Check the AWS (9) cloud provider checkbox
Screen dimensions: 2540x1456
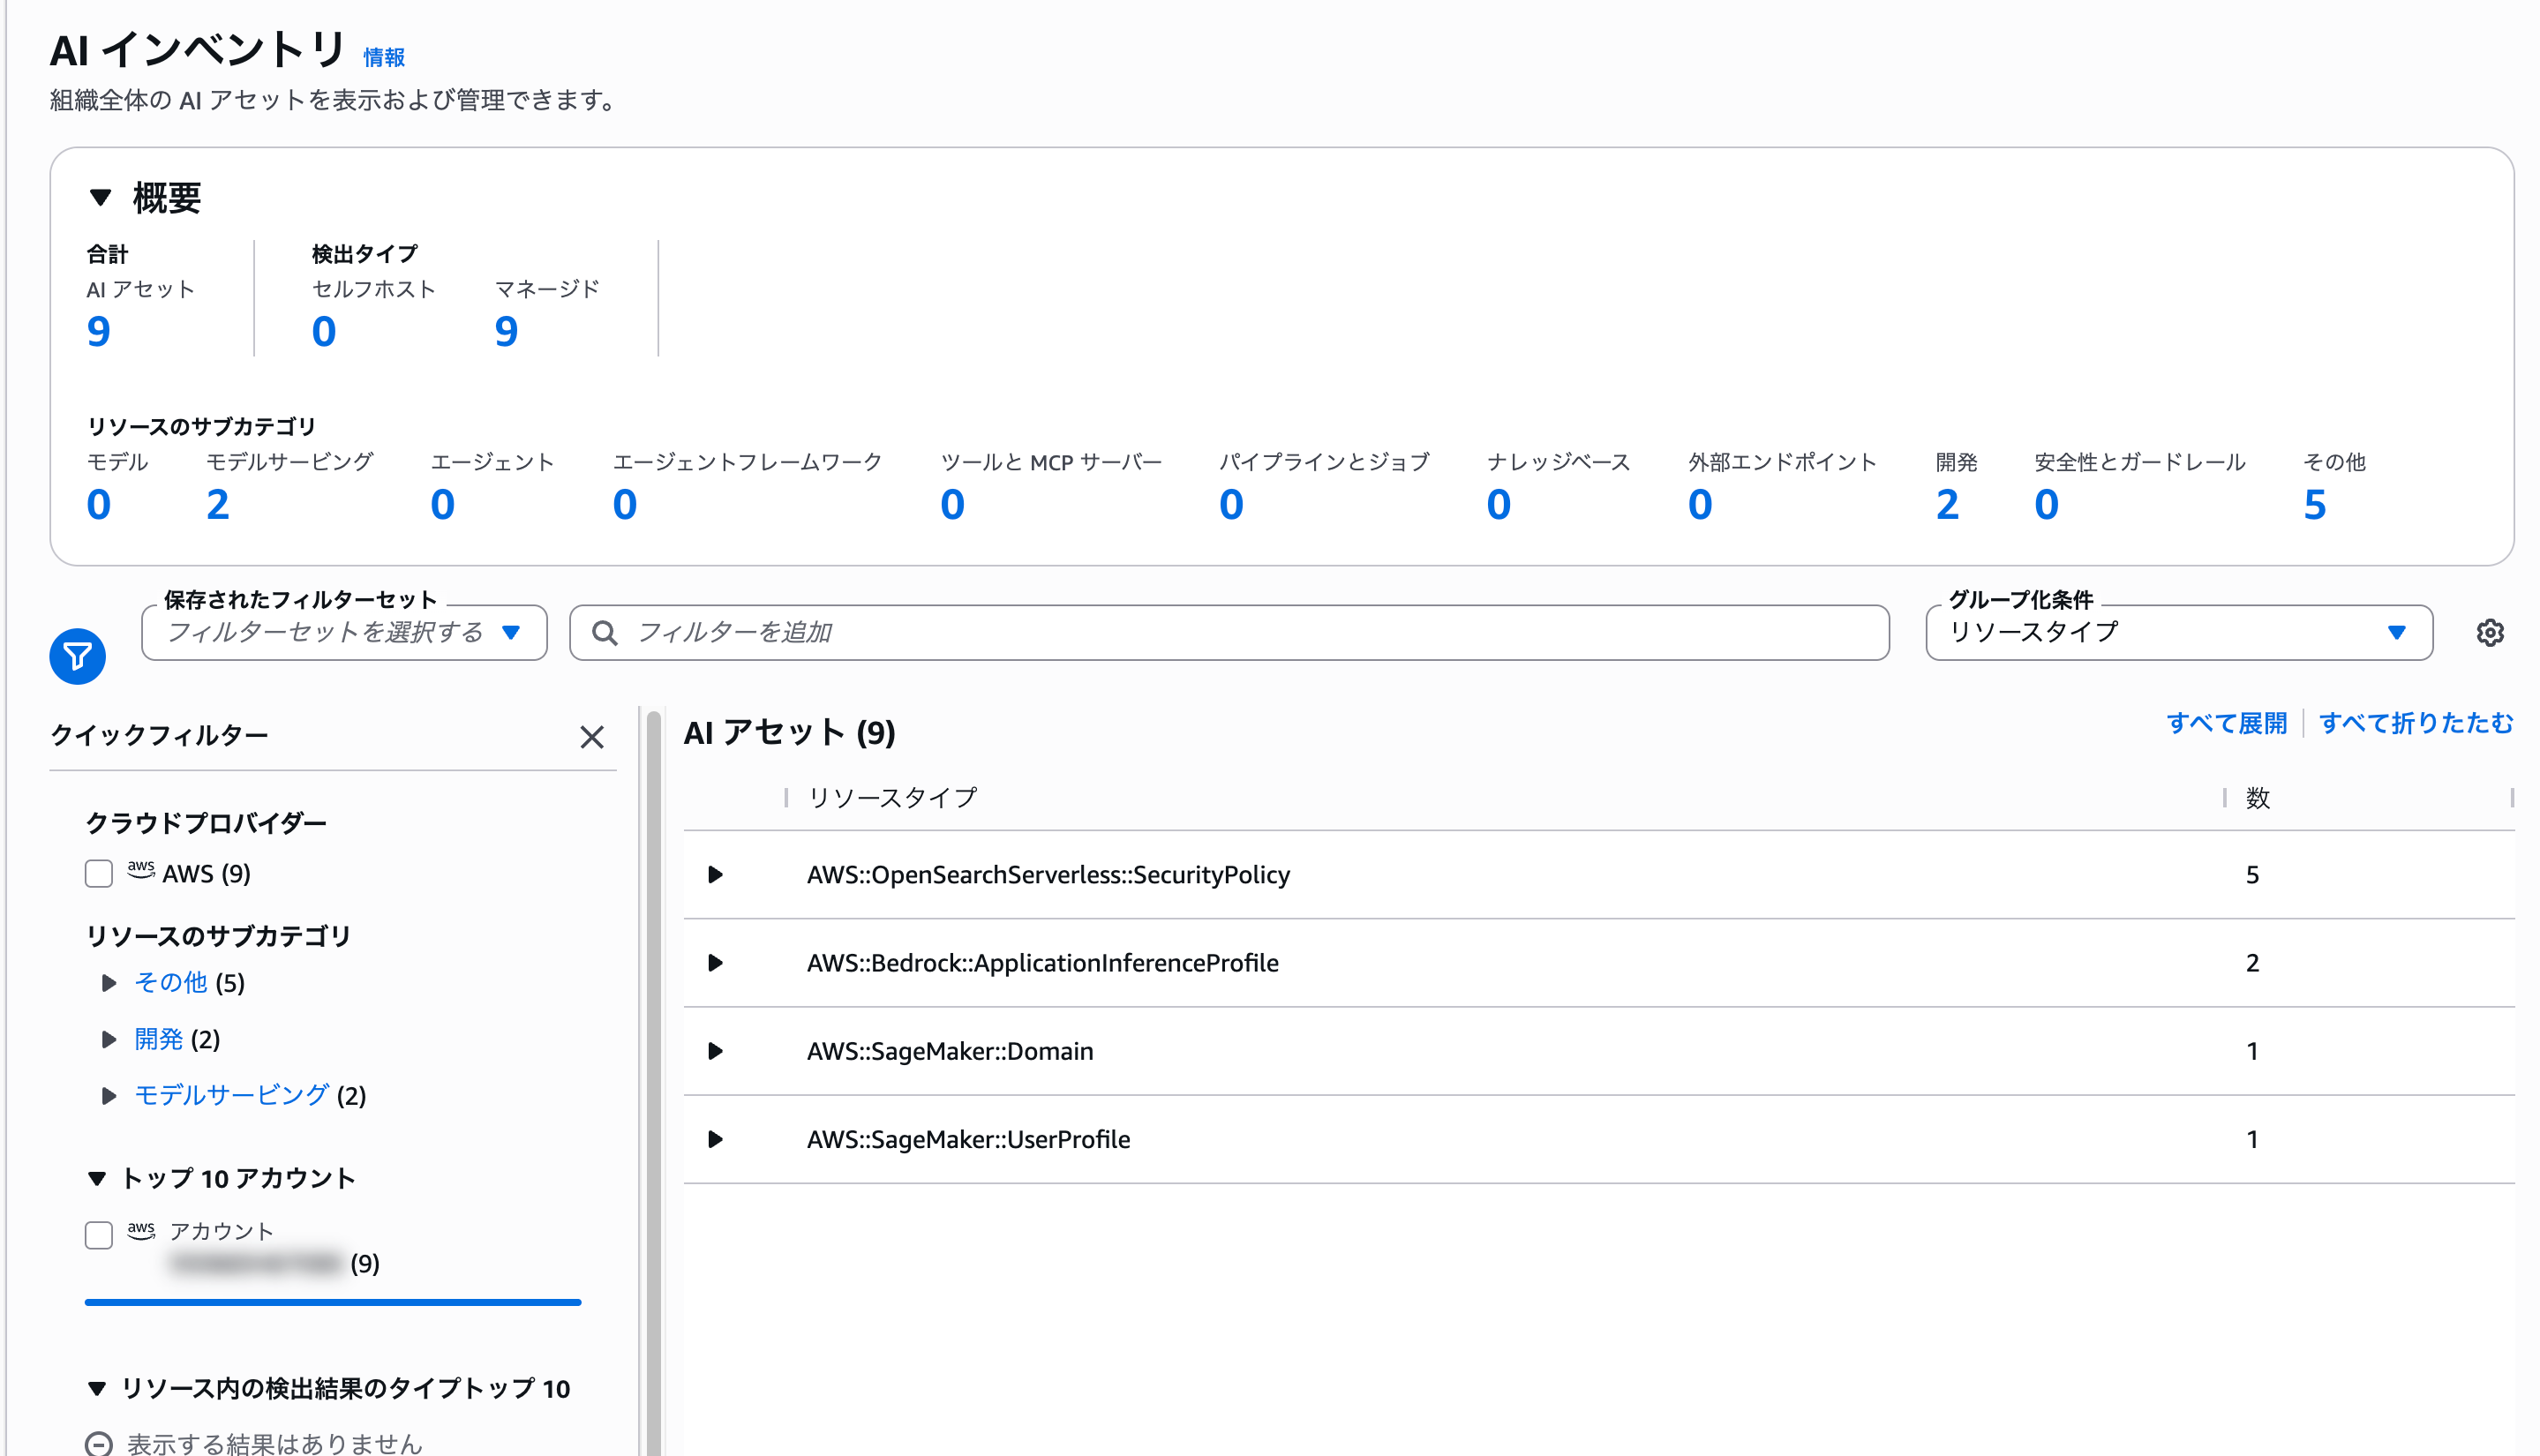point(98,874)
